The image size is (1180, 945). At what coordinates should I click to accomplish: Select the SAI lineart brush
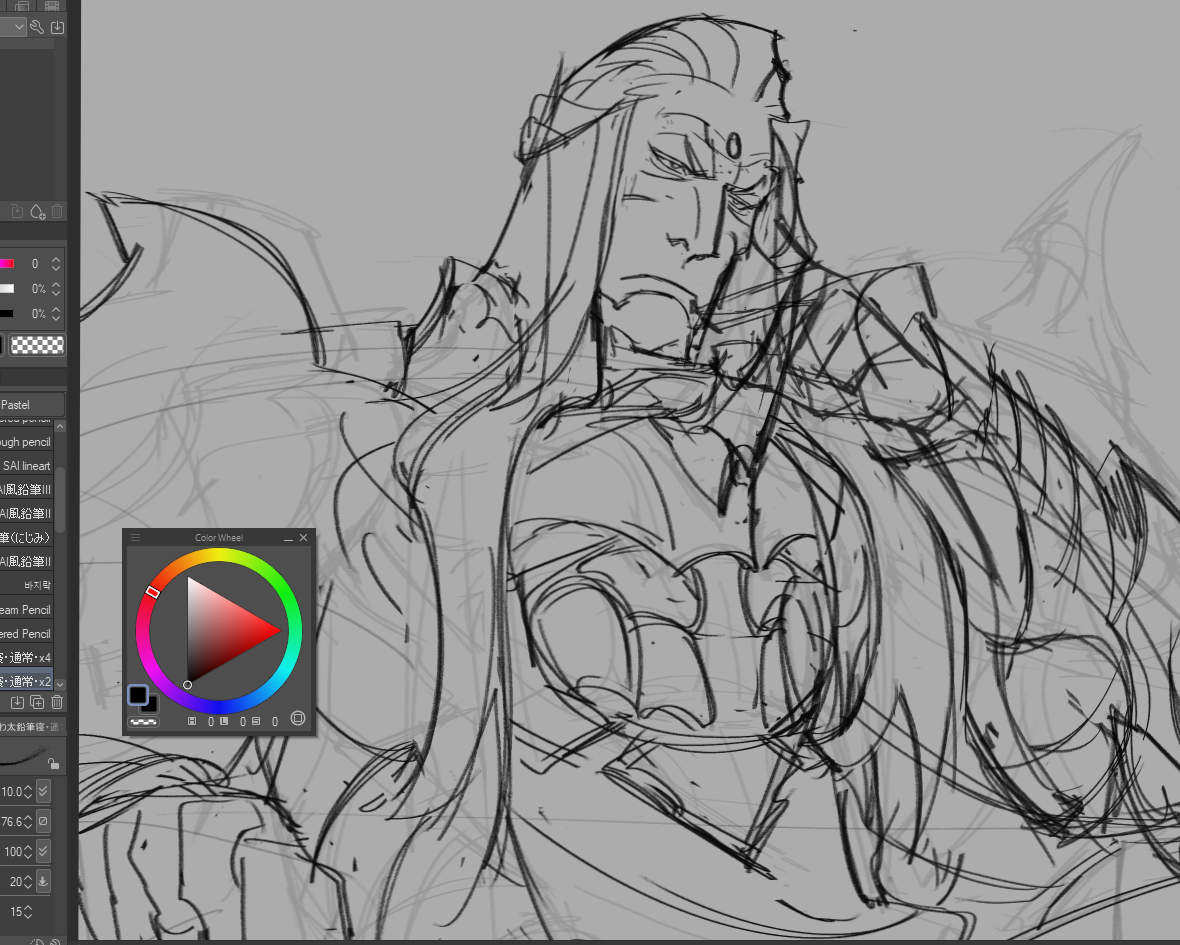pos(27,466)
